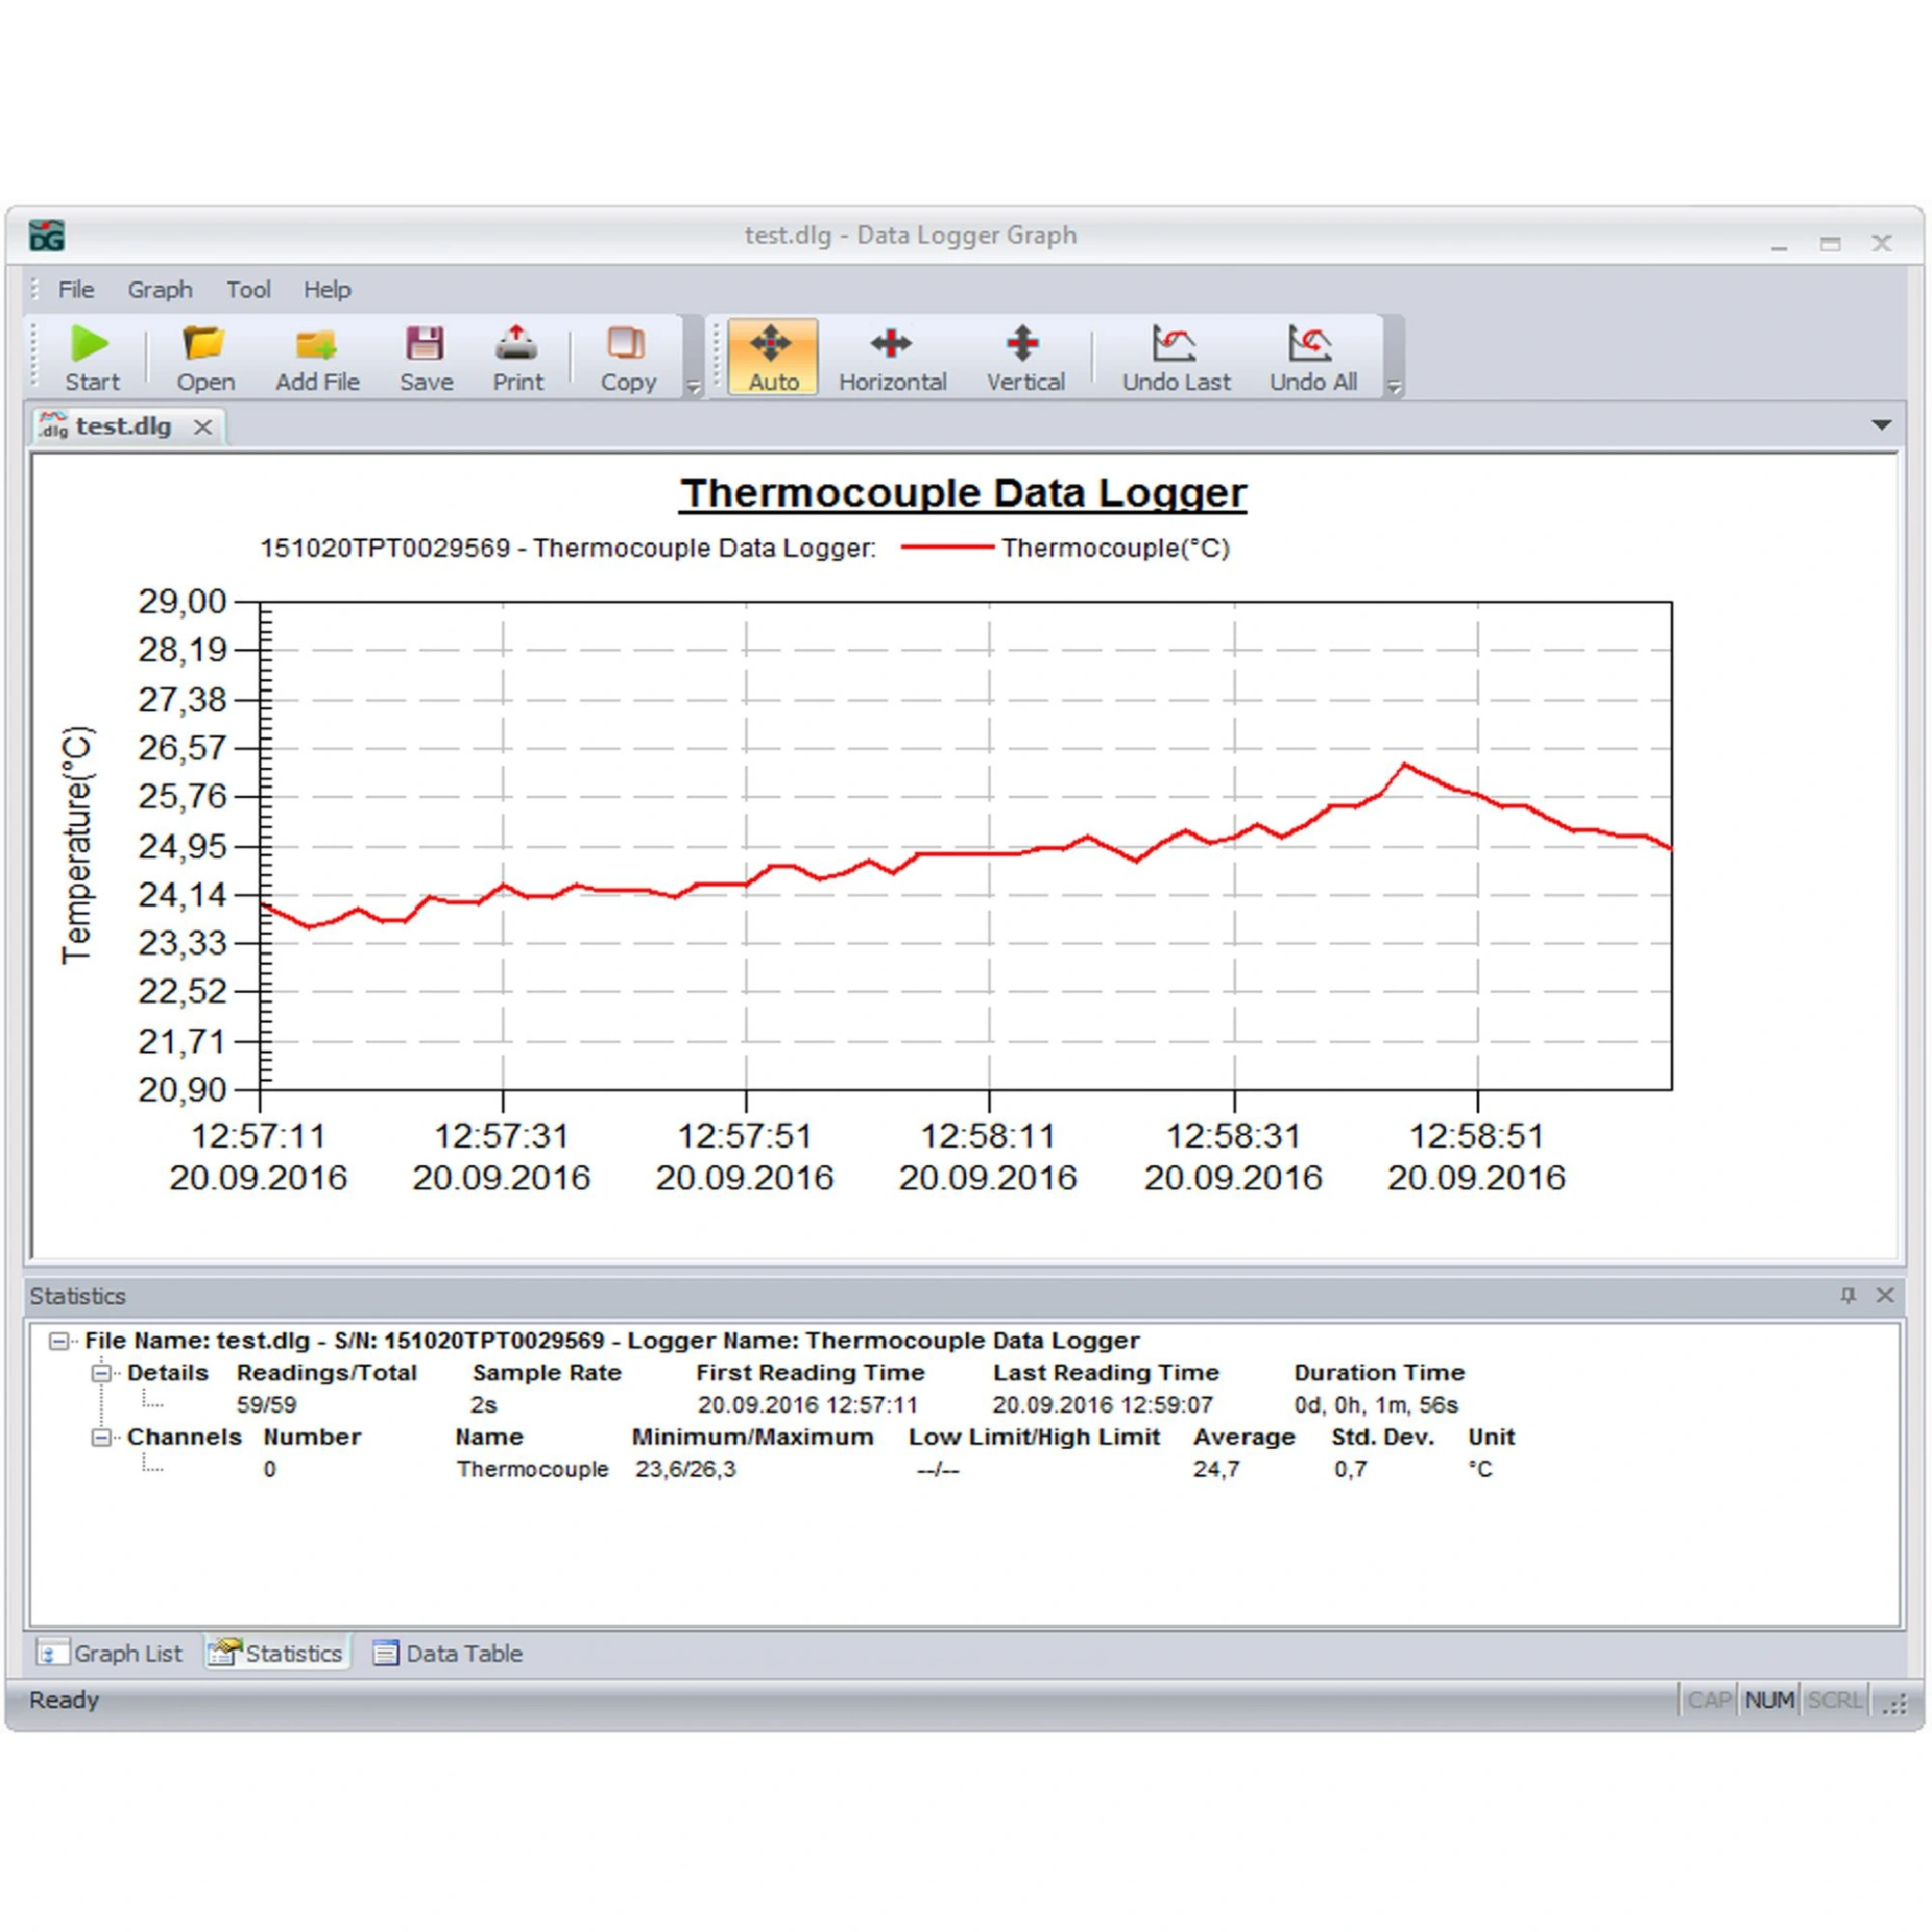
Task: Switch to the Data Table tab
Action: click(447, 1653)
